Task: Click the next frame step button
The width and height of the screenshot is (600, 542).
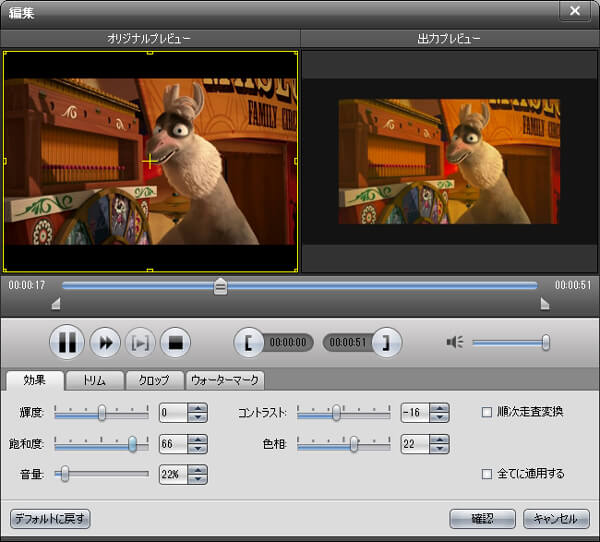Action: (140, 343)
